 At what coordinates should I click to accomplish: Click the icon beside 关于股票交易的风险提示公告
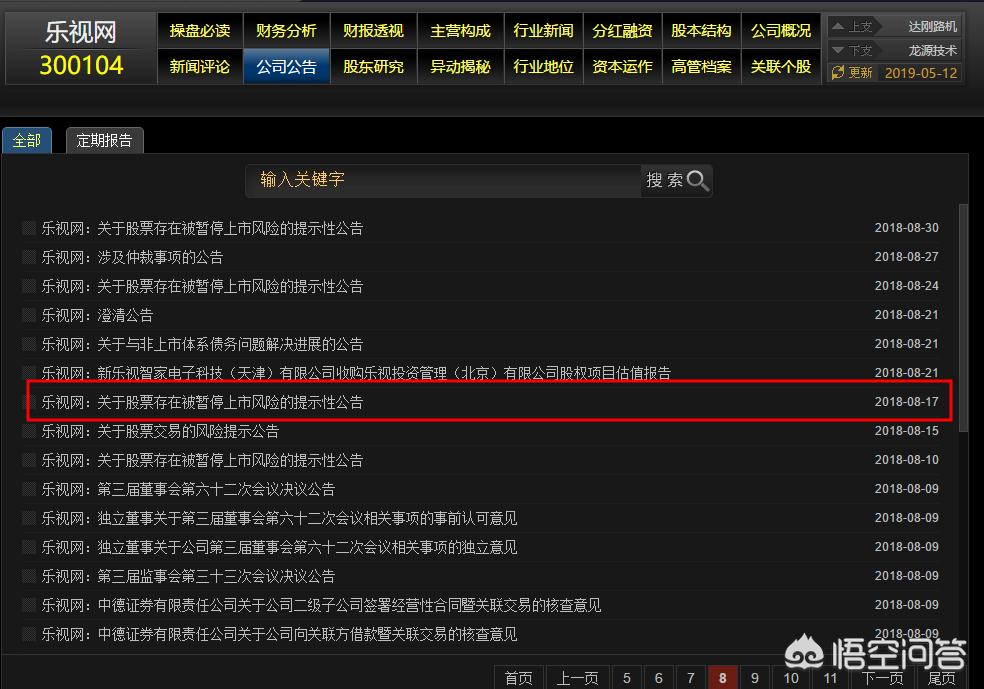point(29,431)
